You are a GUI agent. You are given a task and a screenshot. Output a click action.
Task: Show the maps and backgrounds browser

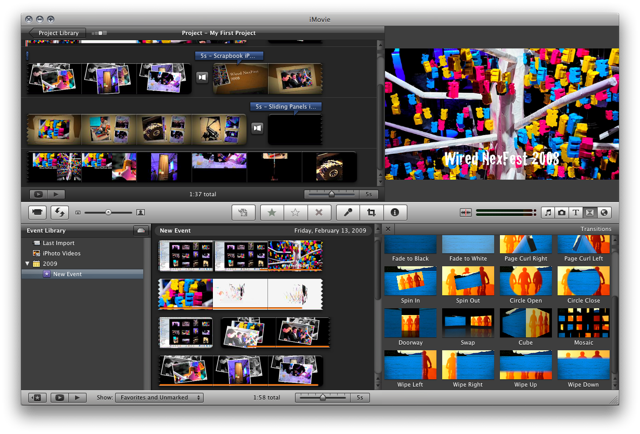point(604,212)
